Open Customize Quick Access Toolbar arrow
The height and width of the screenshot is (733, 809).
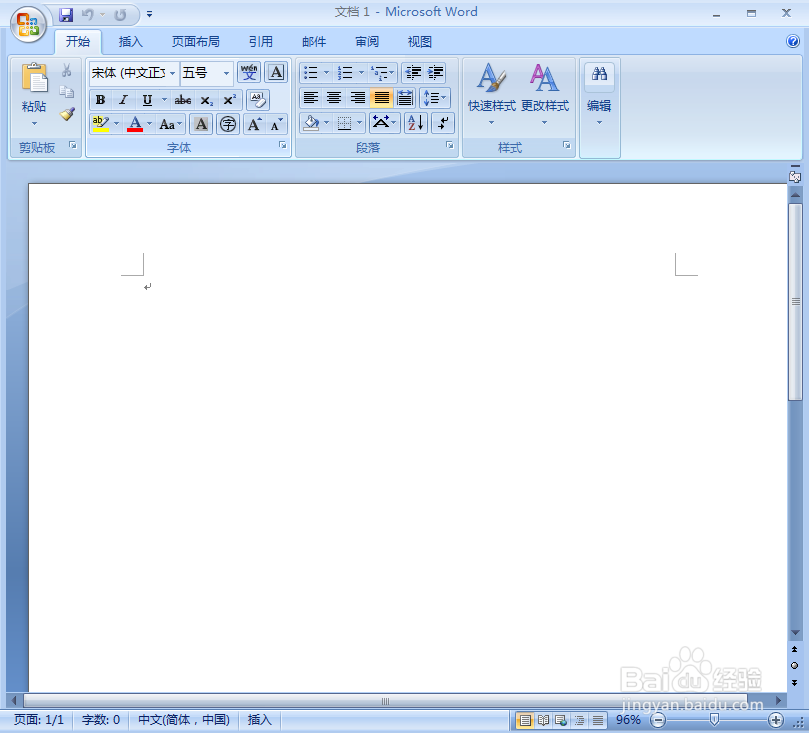[150, 14]
